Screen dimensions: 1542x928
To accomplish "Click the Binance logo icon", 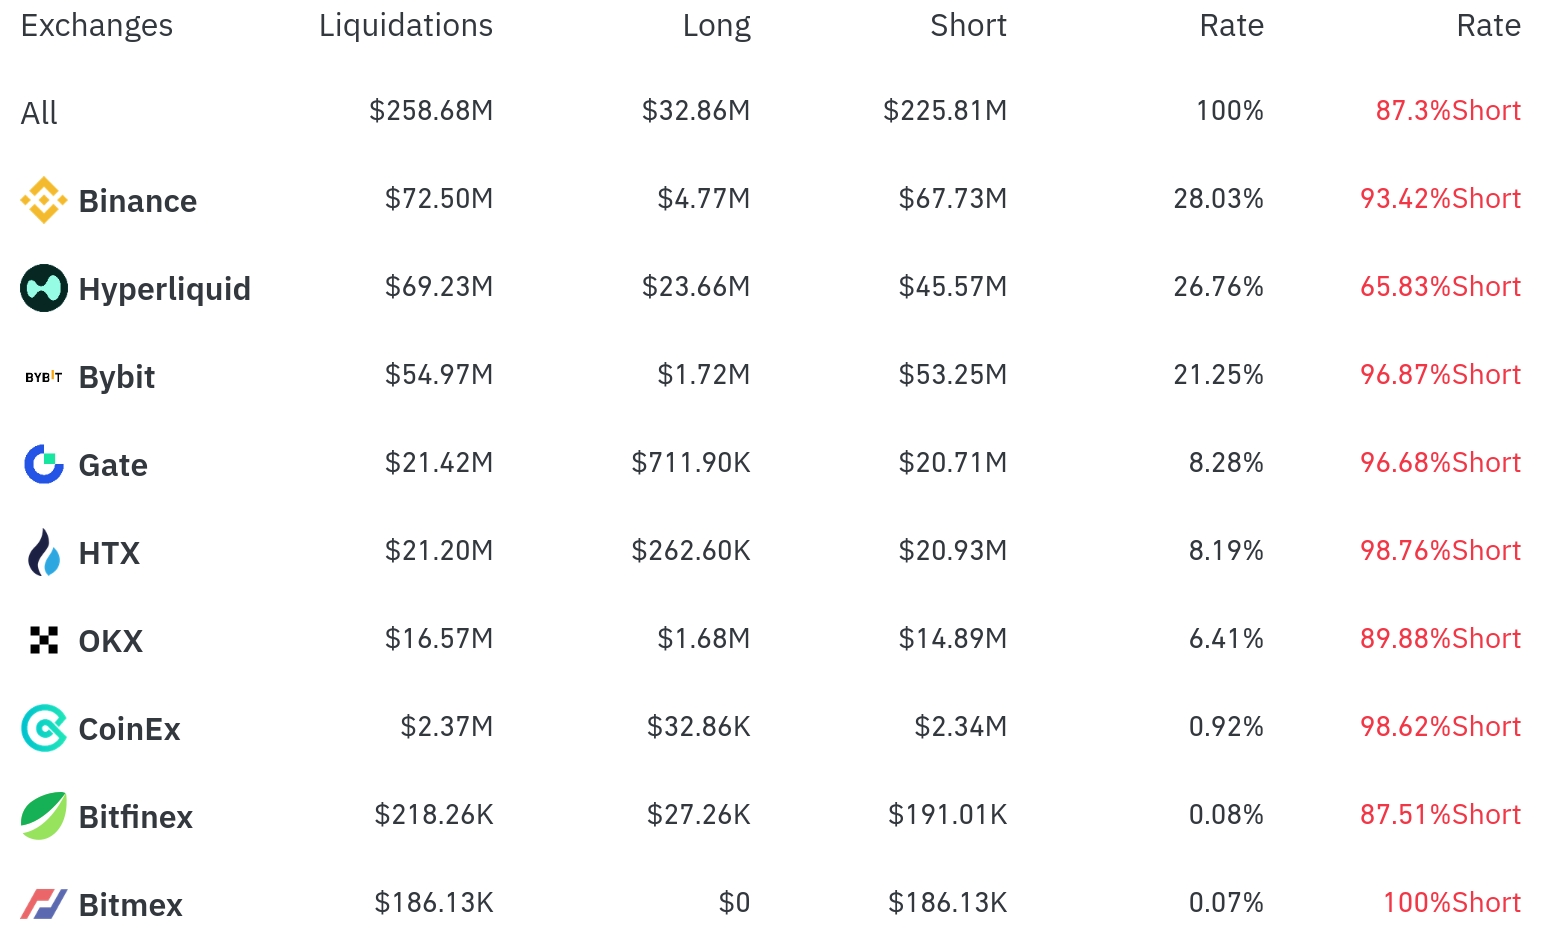I will [44, 200].
